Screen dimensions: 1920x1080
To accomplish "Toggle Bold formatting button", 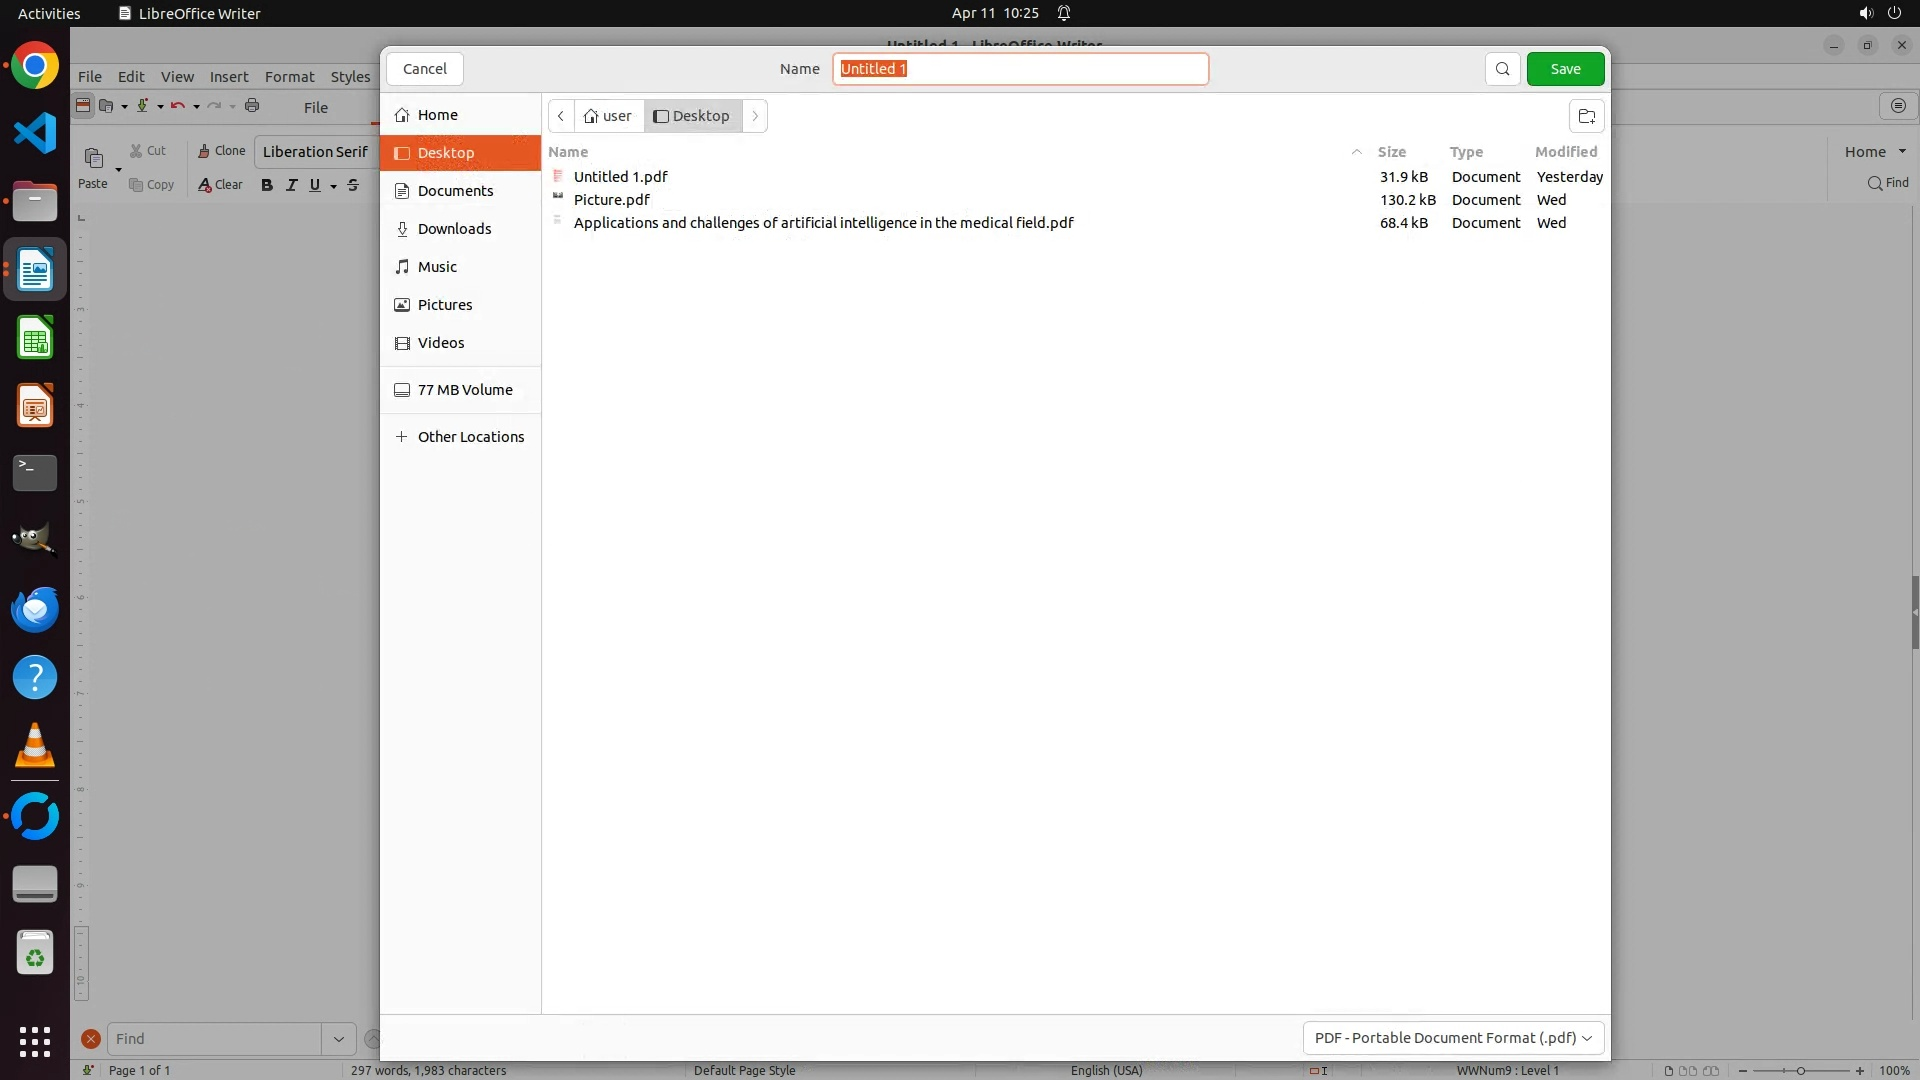I will pos(267,185).
